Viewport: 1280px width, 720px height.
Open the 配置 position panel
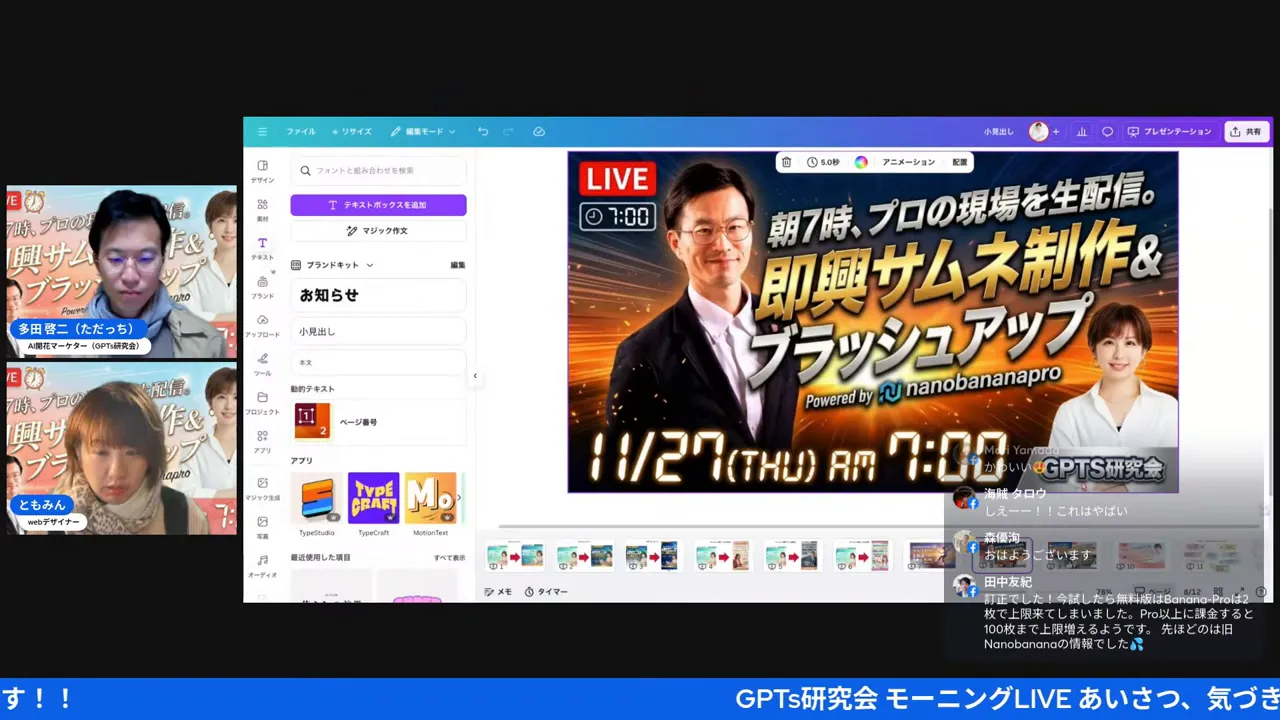pyautogui.click(x=960, y=162)
